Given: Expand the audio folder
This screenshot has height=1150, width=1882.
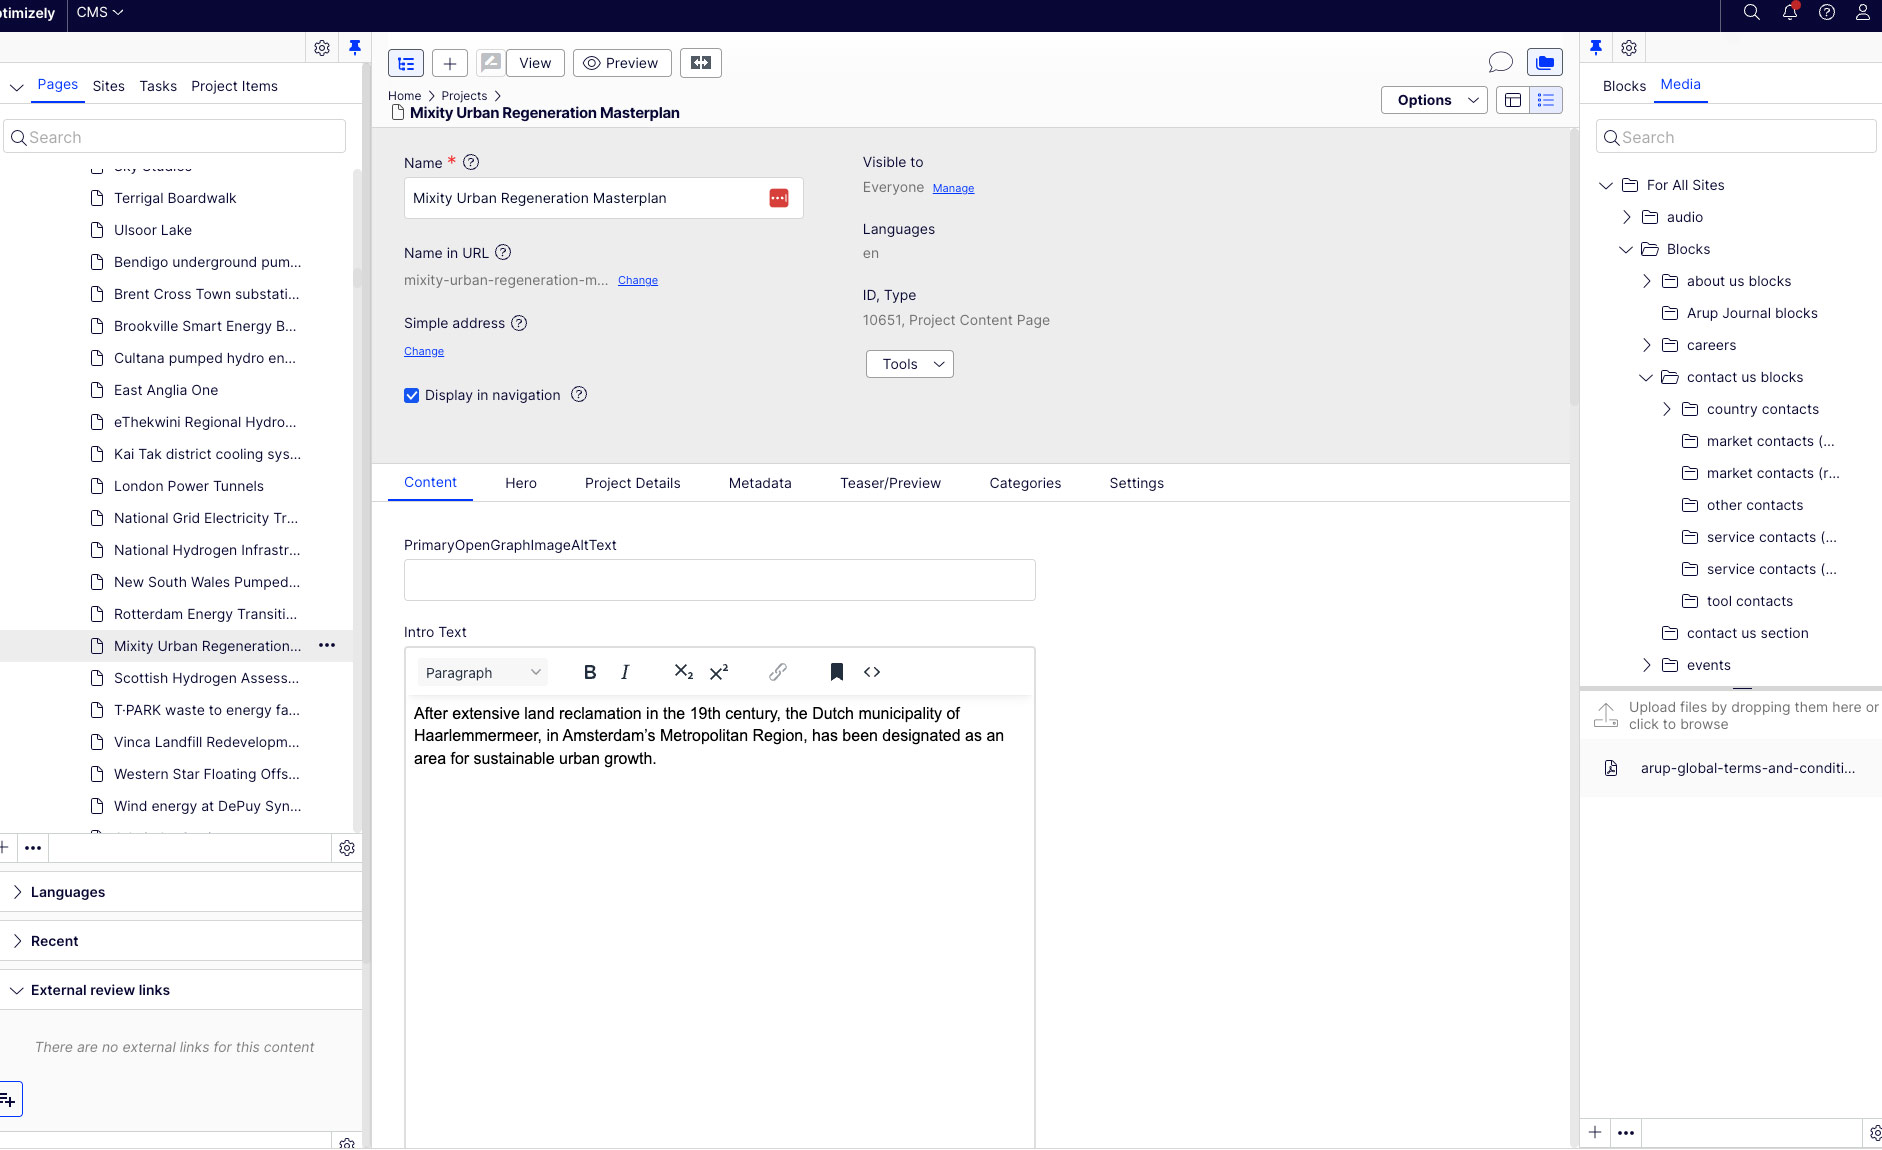Looking at the screenshot, I should (x=1626, y=217).
